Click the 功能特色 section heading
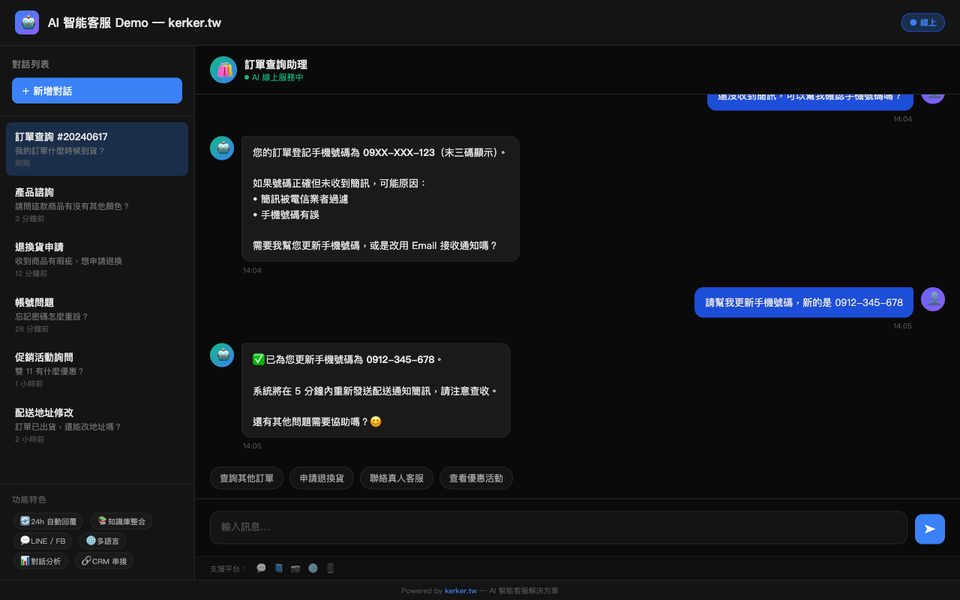The height and width of the screenshot is (600, 960). (29, 500)
